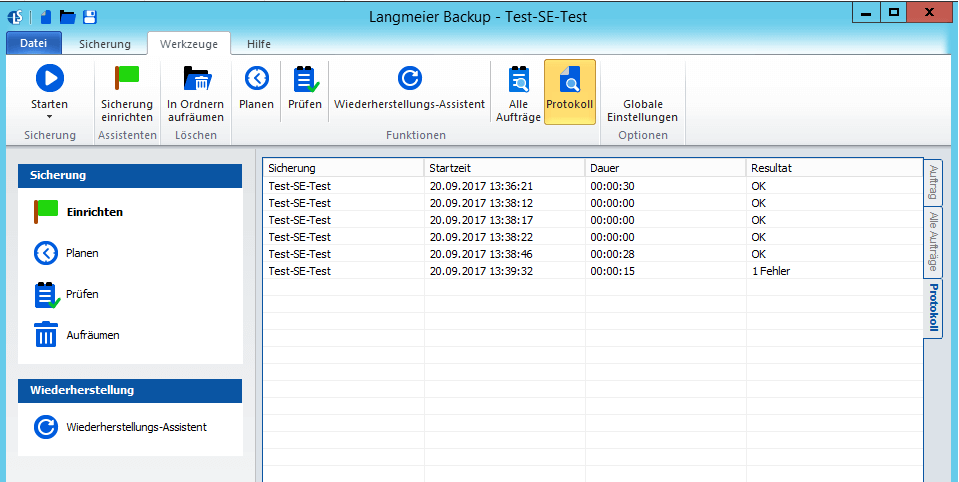959x482 pixels.
Task: Click the Einrichten label in sidebar
Action: tap(95, 212)
